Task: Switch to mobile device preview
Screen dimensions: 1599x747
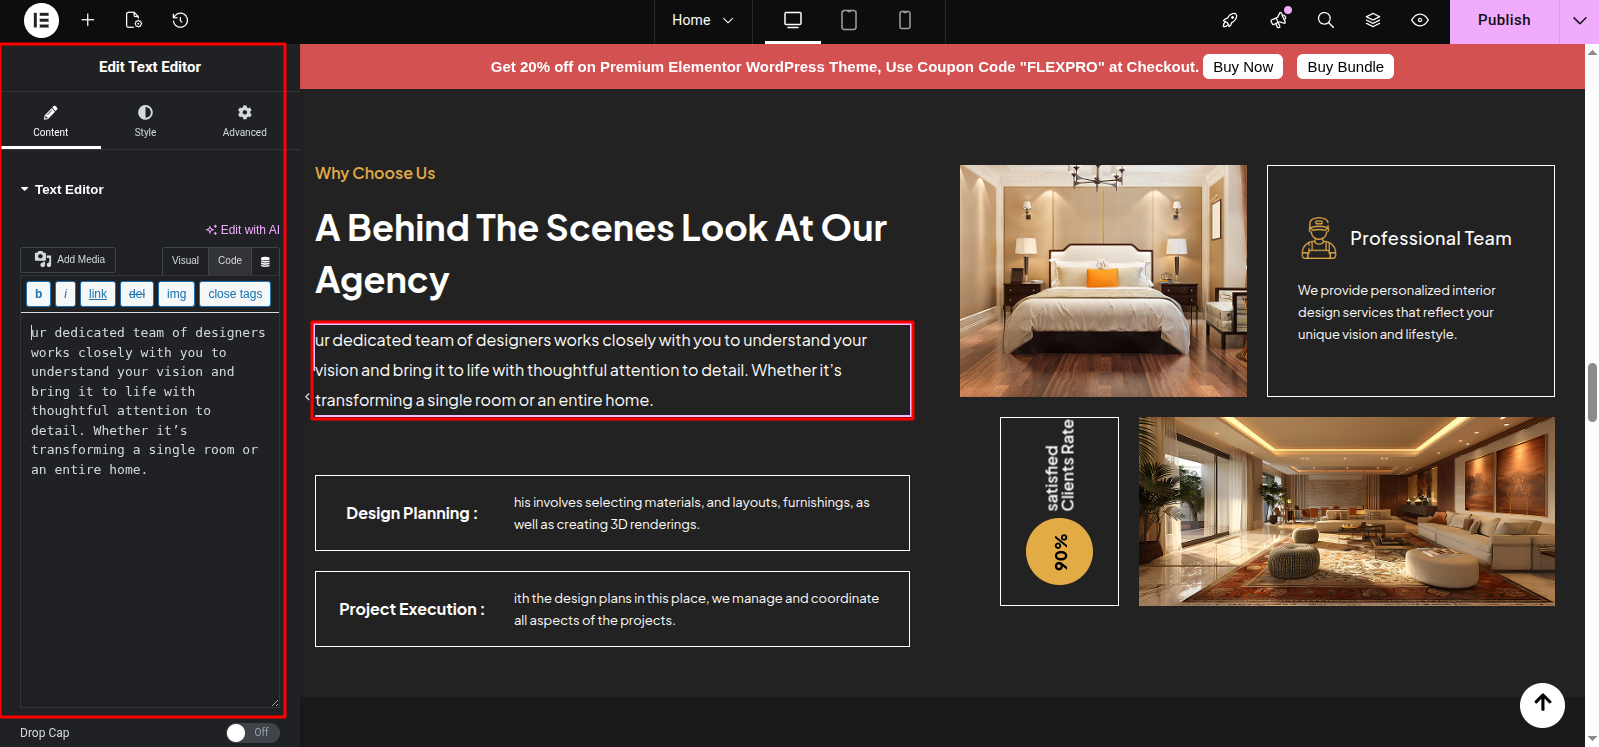Action: [x=905, y=20]
